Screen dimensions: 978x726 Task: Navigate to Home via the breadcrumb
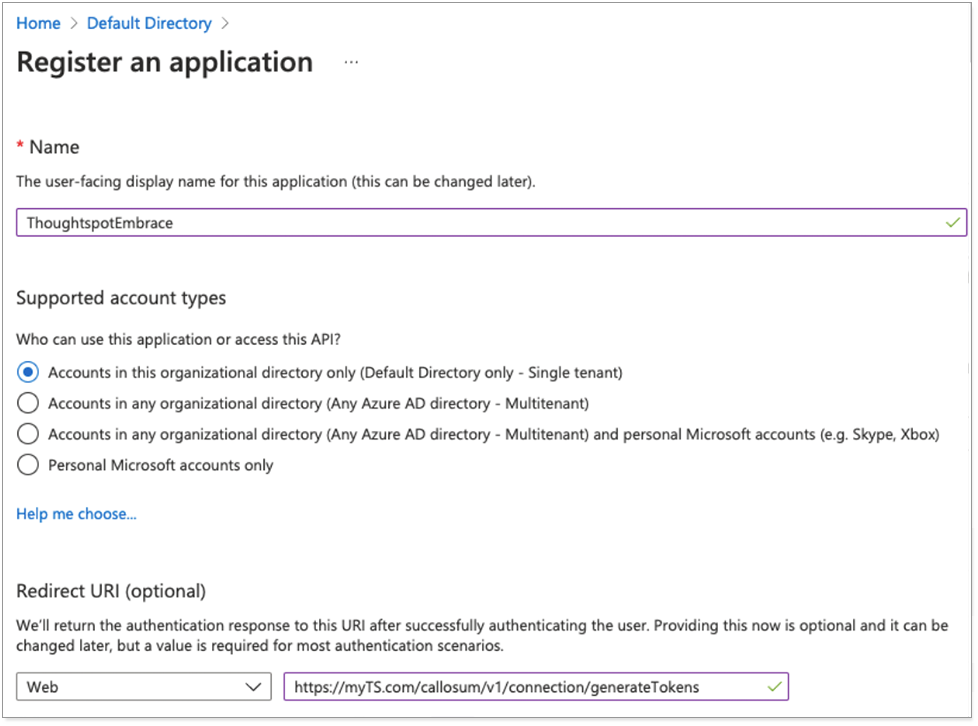[38, 23]
